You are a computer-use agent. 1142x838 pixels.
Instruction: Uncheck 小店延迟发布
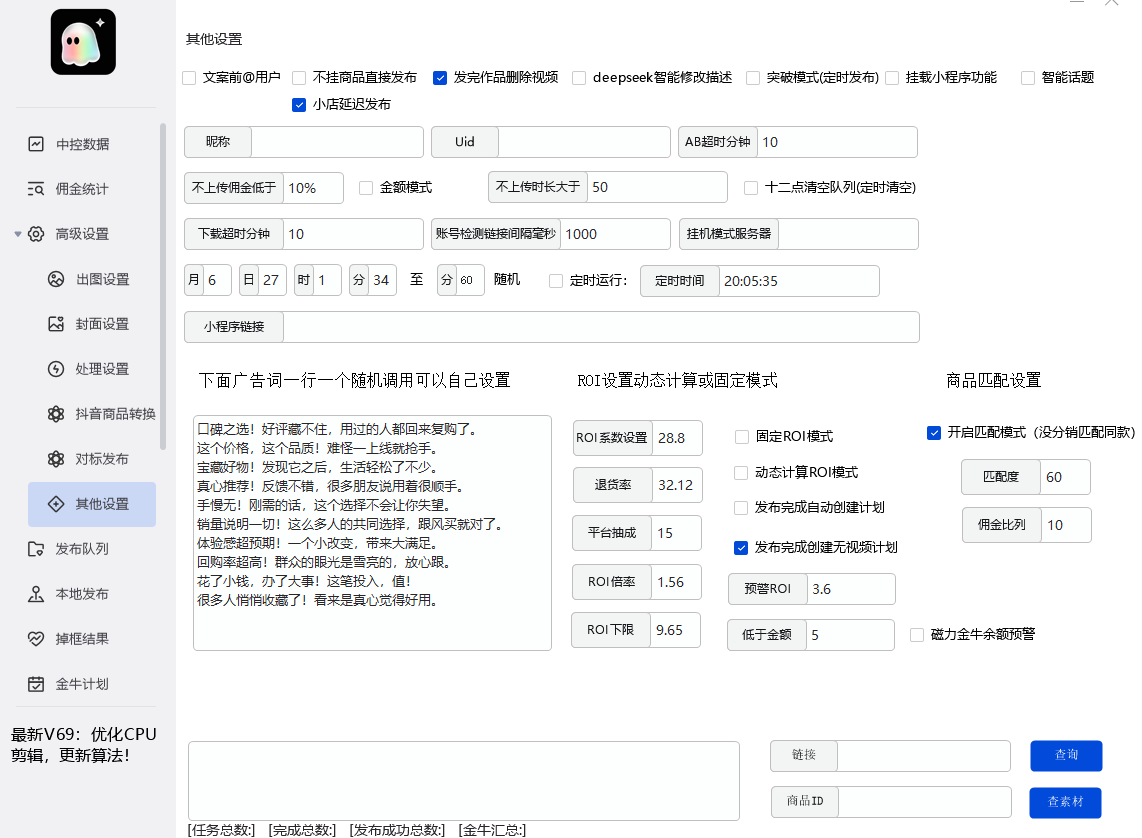pyautogui.click(x=299, y=105)
